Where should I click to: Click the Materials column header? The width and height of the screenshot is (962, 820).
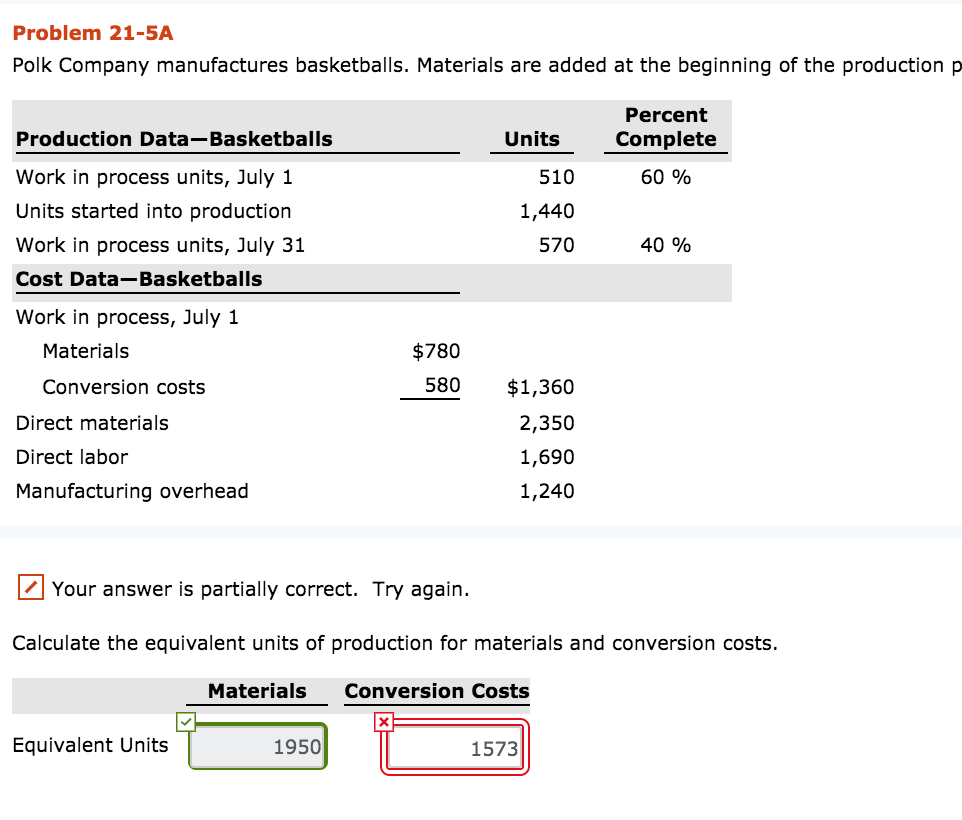click(x=256, y=691)
